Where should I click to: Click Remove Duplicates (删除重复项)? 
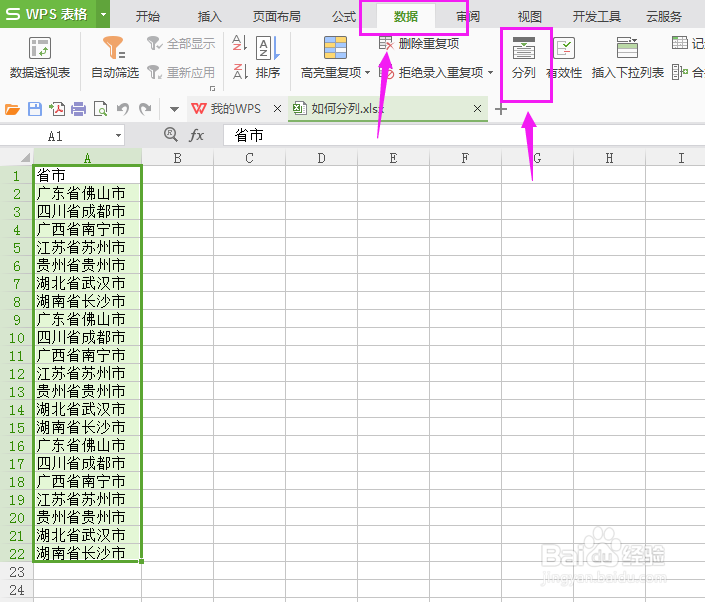tap(419, 44)
